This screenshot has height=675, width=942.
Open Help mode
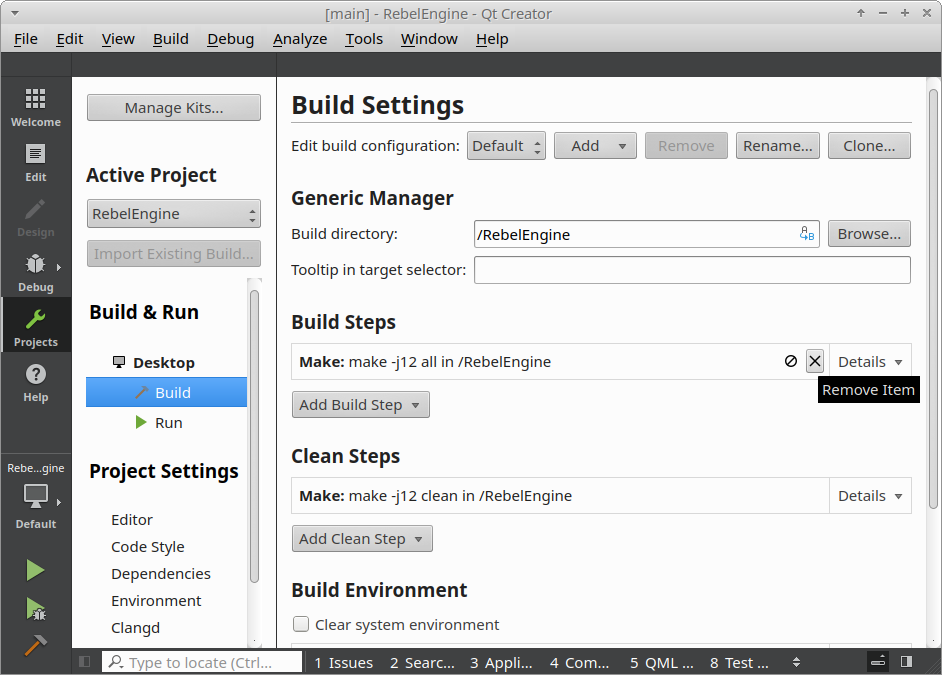tap(35, 383)
